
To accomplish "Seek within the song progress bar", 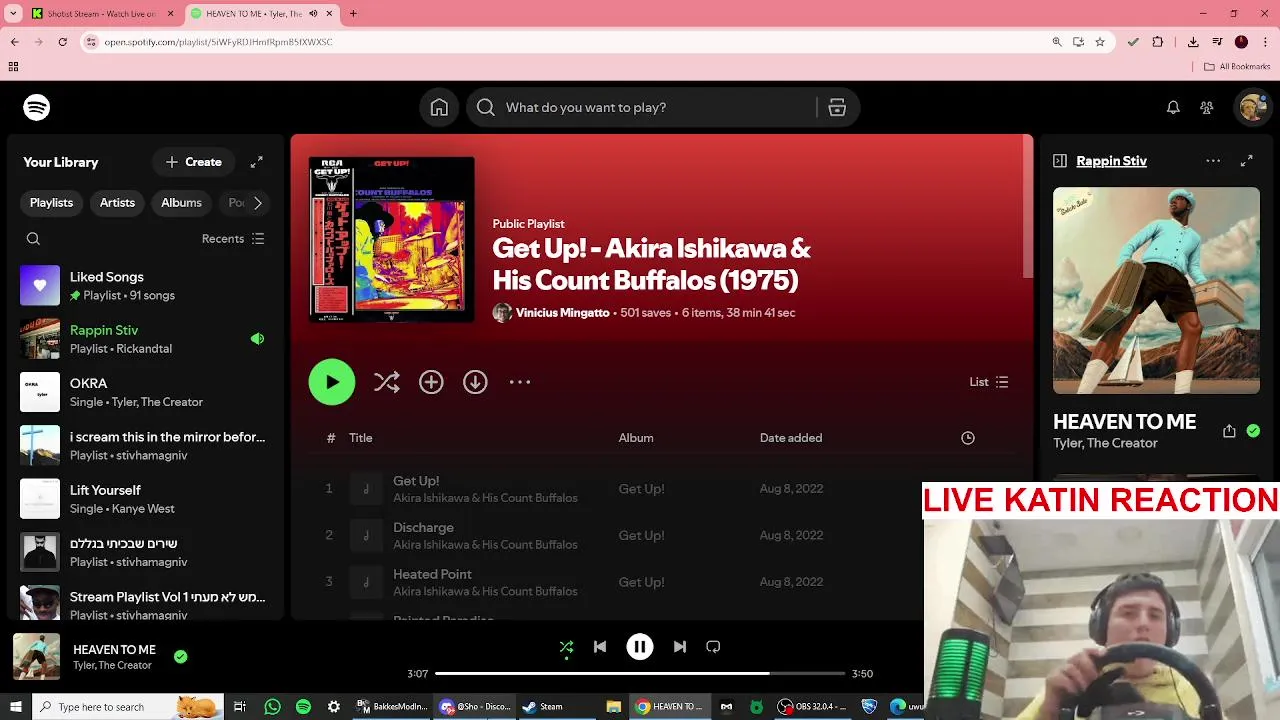I will point(640,674).
